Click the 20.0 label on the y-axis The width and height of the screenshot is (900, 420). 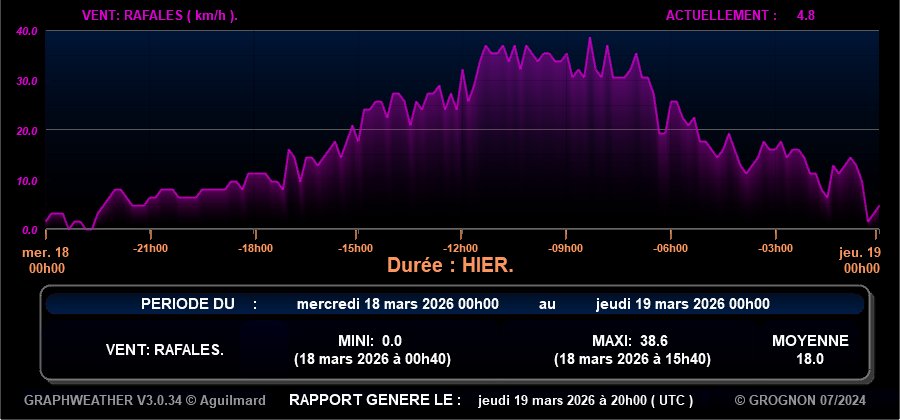[27, 130]
